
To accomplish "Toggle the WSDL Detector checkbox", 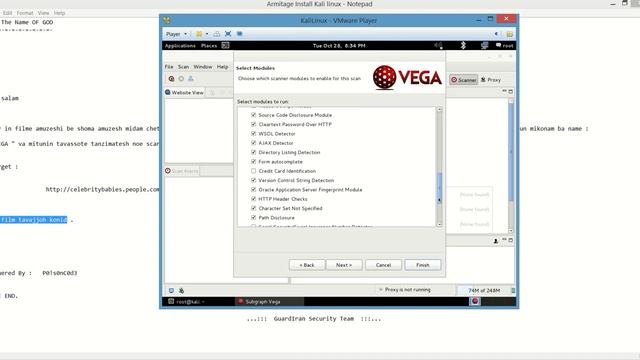I will click(x=253, y=133).
